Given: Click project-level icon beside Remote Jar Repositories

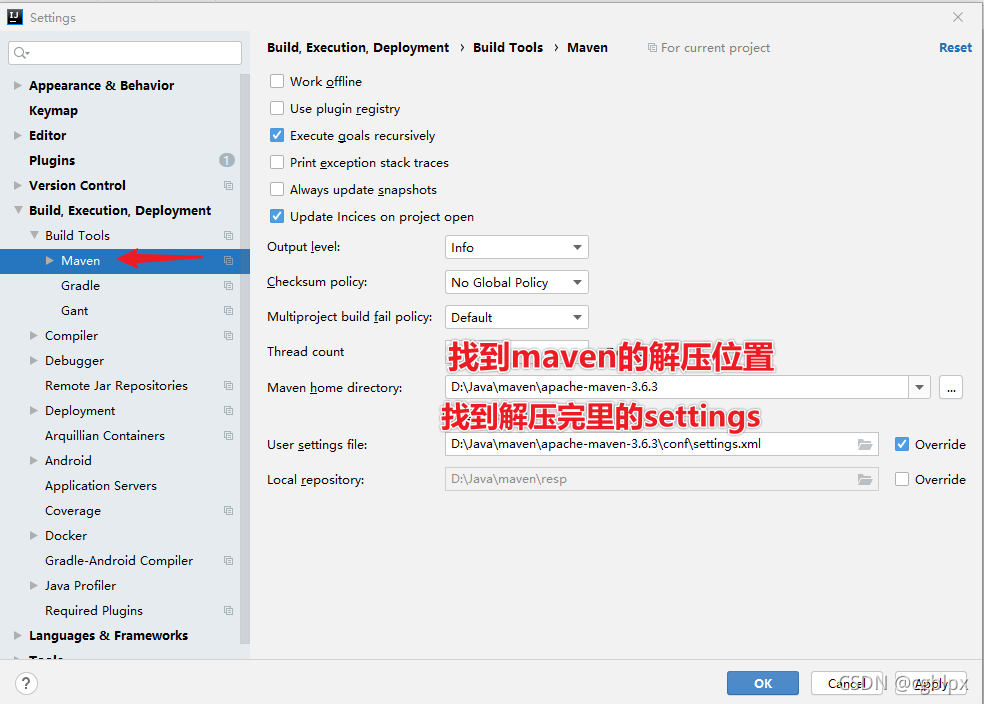Looking at the screenshot, I should pyautogui.click(x=228, y=386).
